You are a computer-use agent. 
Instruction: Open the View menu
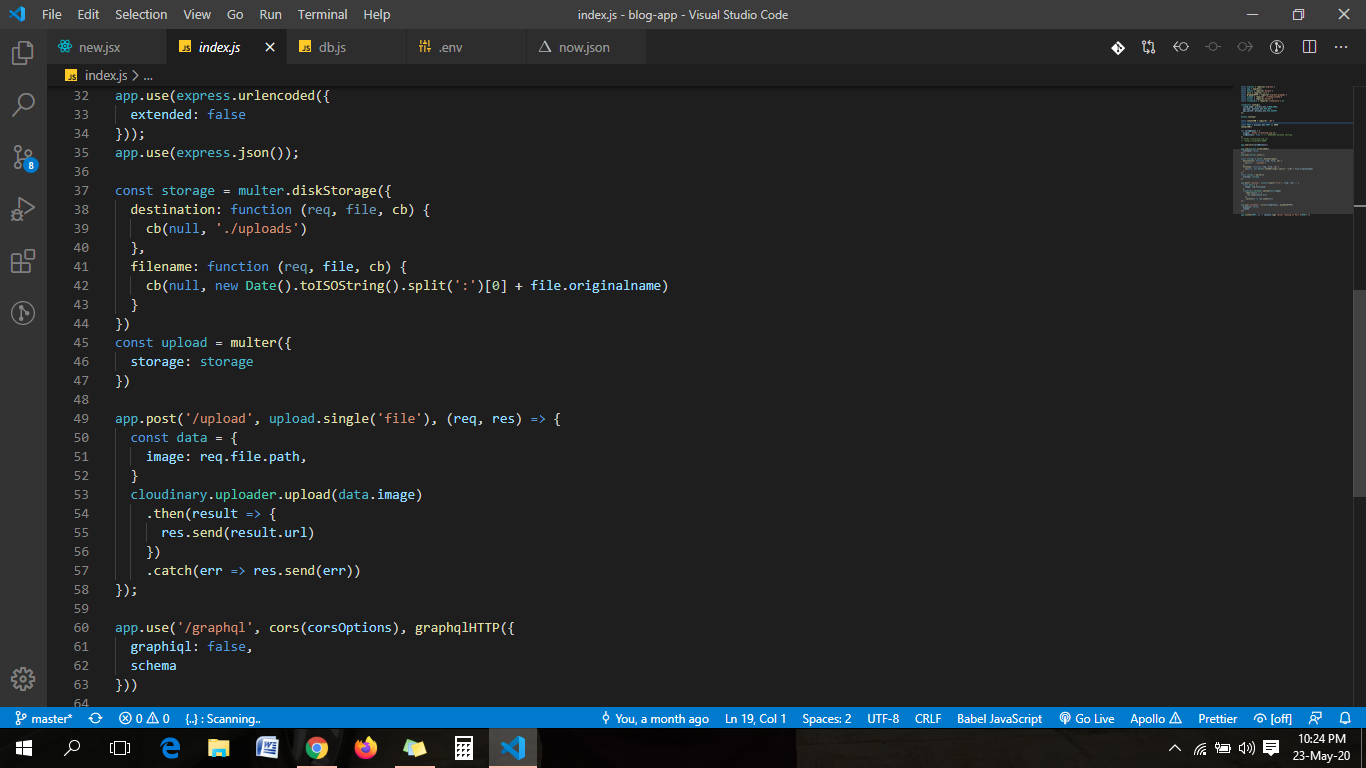[197, 15]
